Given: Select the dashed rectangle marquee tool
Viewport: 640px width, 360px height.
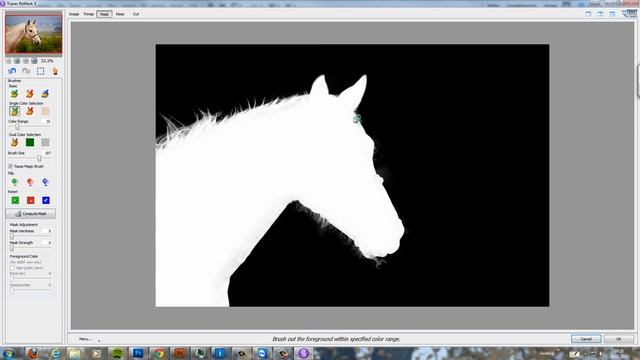Looking at the screenshot, I should click(x=40, y=71).
